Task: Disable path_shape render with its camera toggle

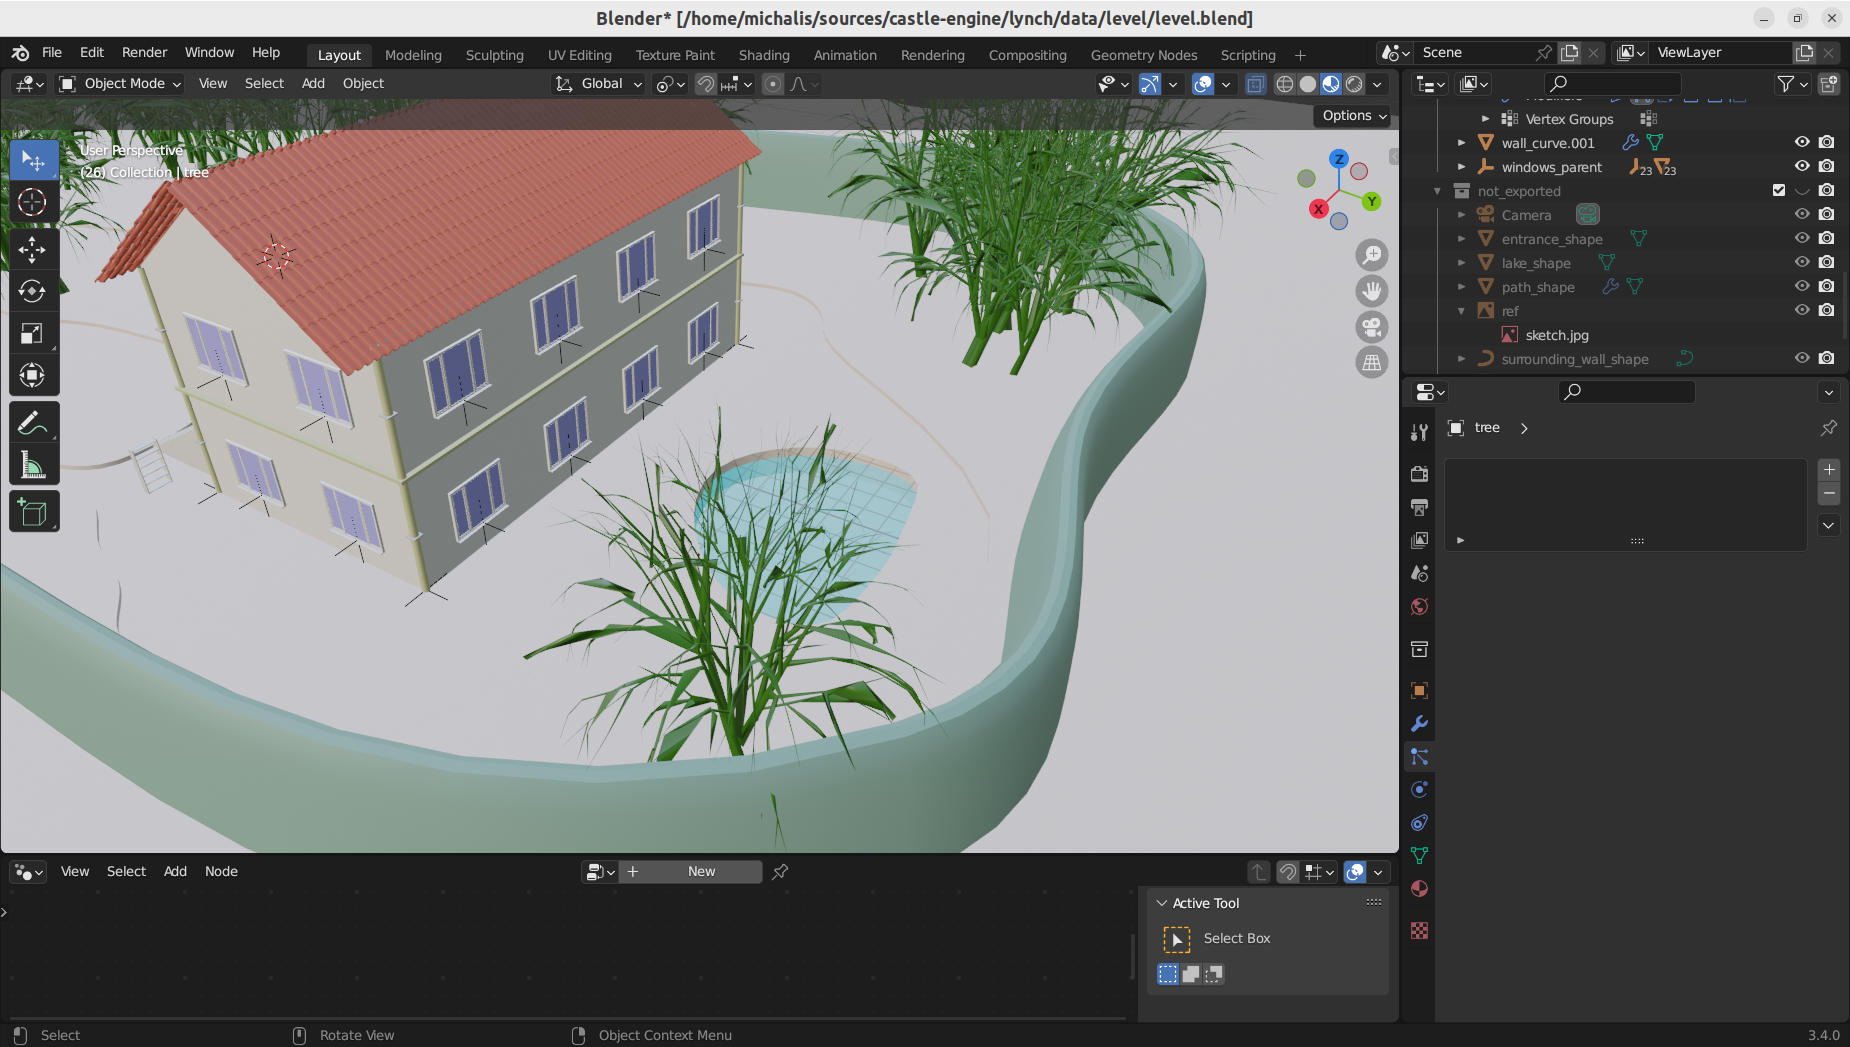Action: coord(1827,286)
